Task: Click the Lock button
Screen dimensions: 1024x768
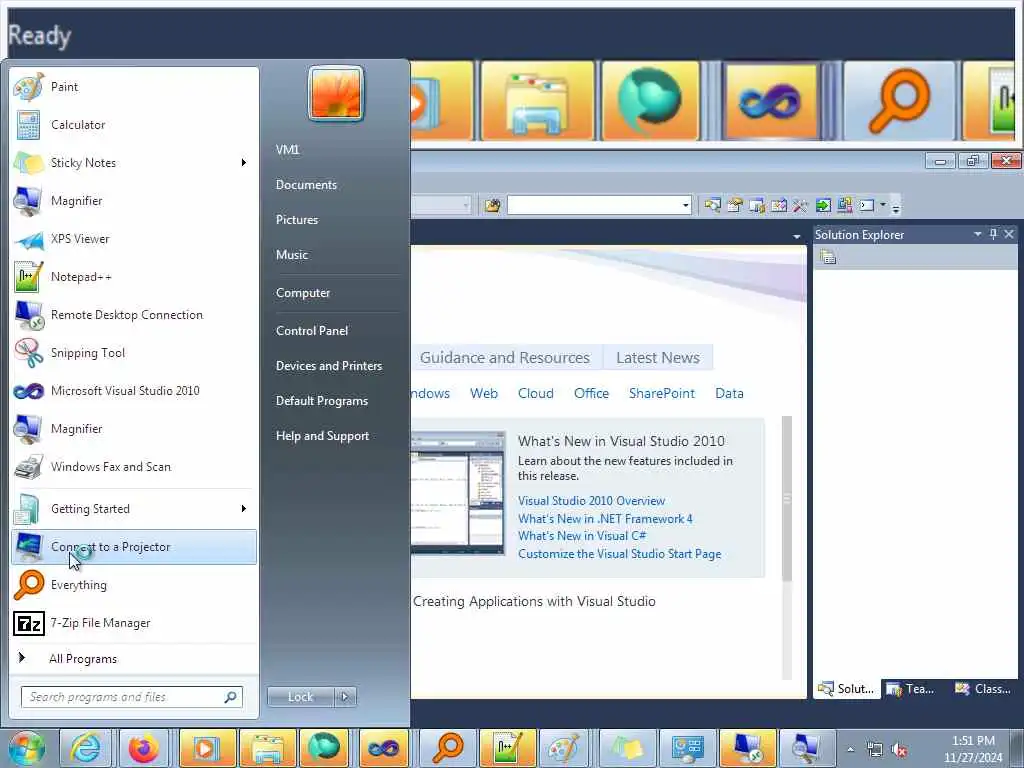Action: [301, 697]
